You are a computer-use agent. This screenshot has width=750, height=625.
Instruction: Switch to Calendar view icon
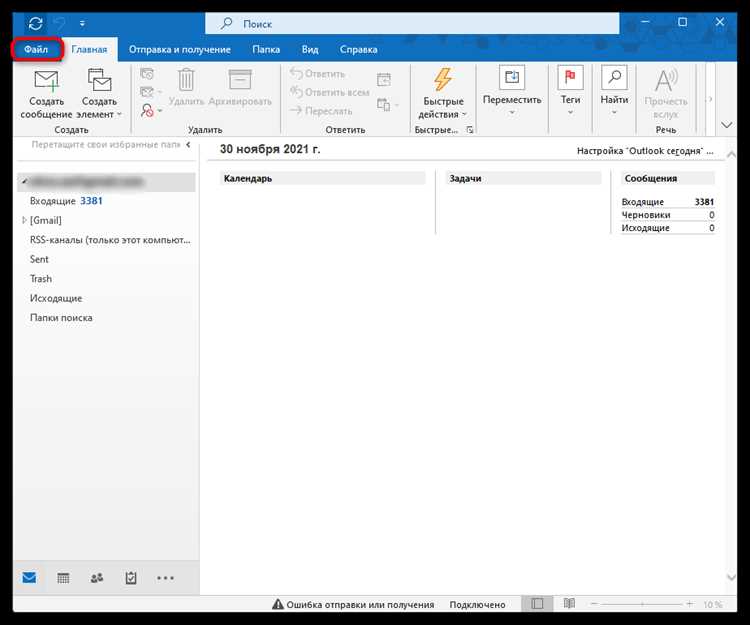[63, 578]
